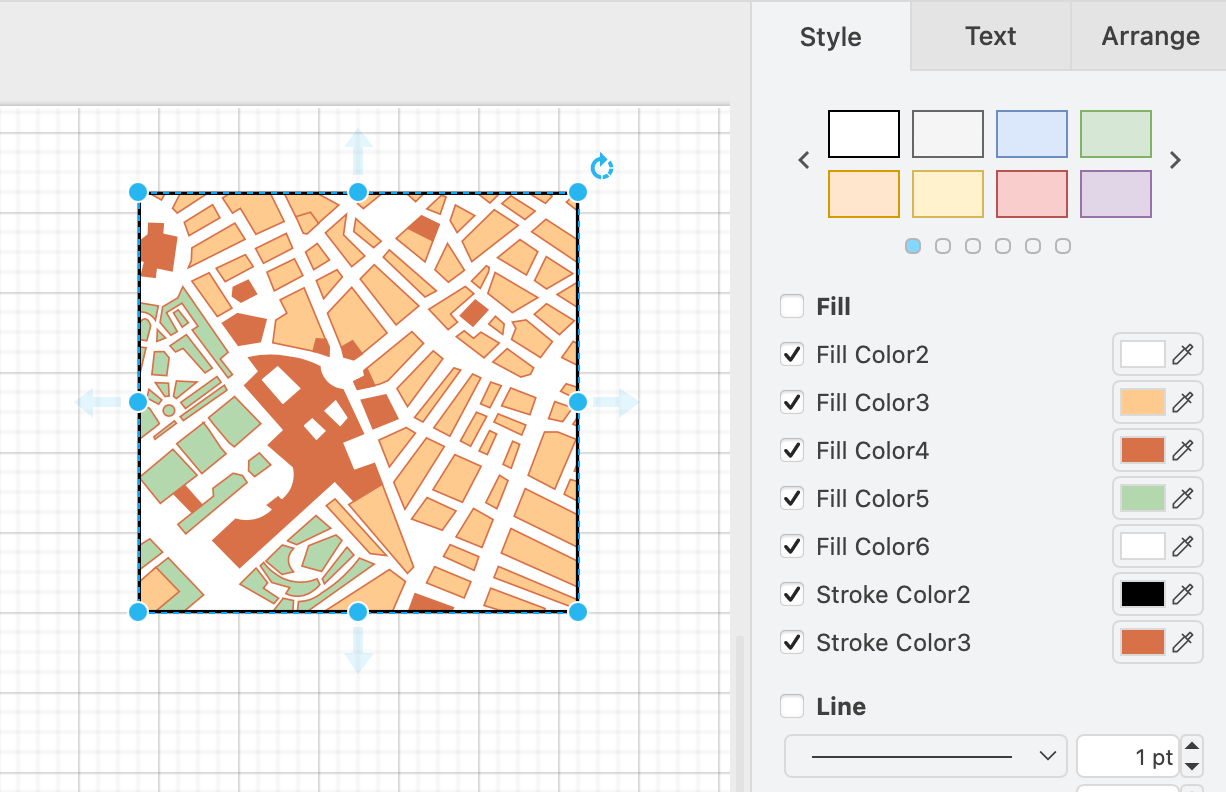The height and width of the screenshot is (792, 1226).
Task: Open the Fill Color5 eyedropper picker
Action: pos(1183,498)
